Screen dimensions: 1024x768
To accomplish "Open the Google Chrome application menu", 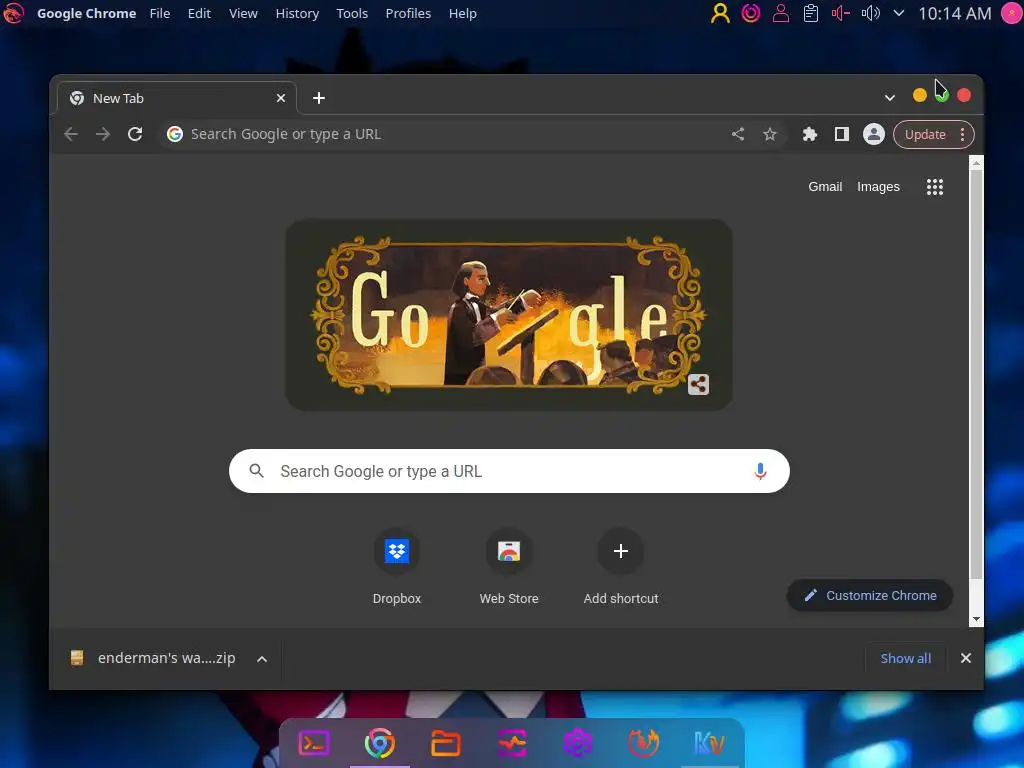I will [x=86, y=13].
